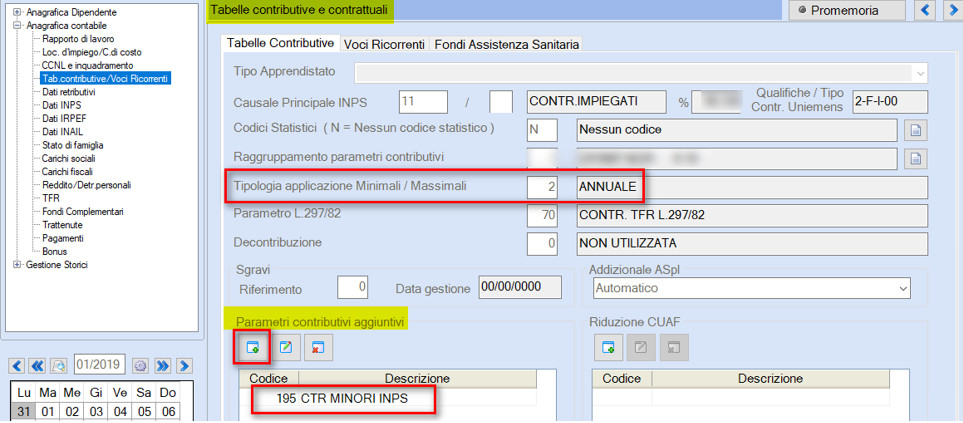Viewport: 963px width, 423px height.
Task: Click the disabled edit icon under Riduzione CUAF
Action: click(x=641, y=347)
